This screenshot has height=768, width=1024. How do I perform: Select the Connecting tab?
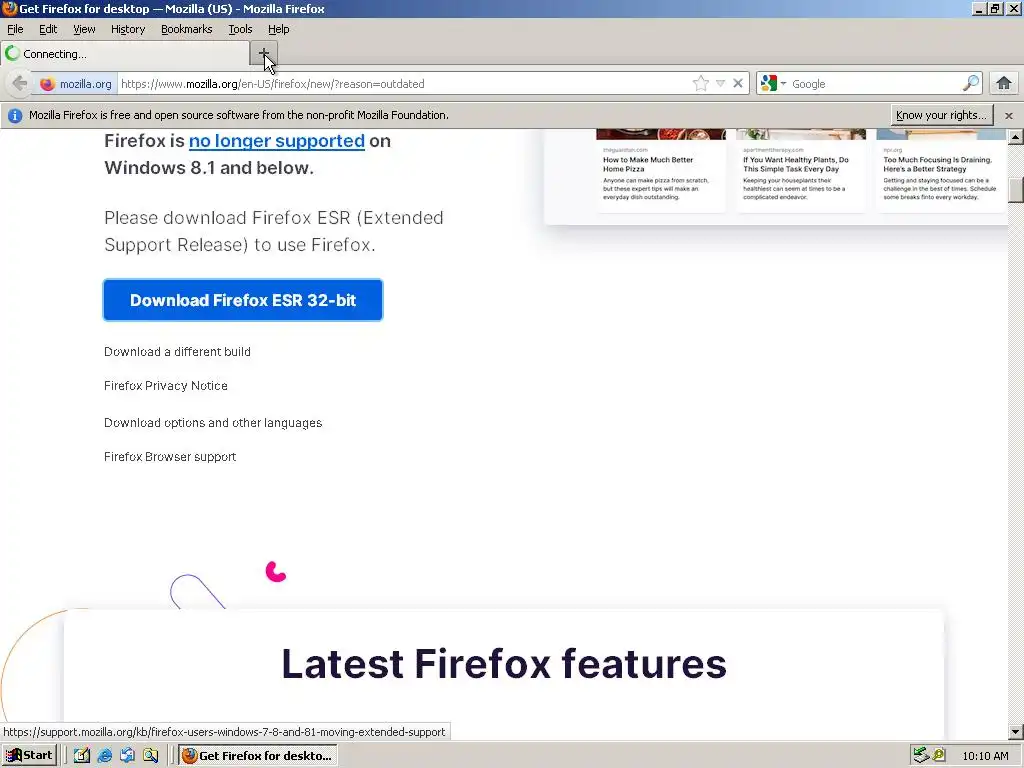point(125,54)
